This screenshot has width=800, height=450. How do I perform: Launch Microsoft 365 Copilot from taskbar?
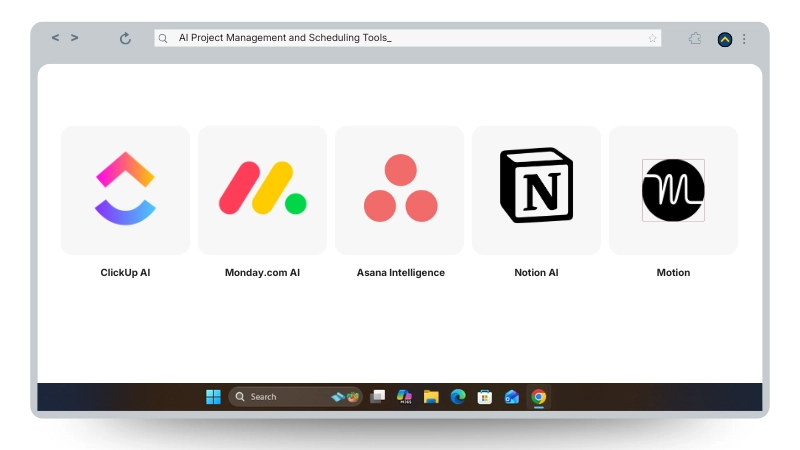point(404,396)
